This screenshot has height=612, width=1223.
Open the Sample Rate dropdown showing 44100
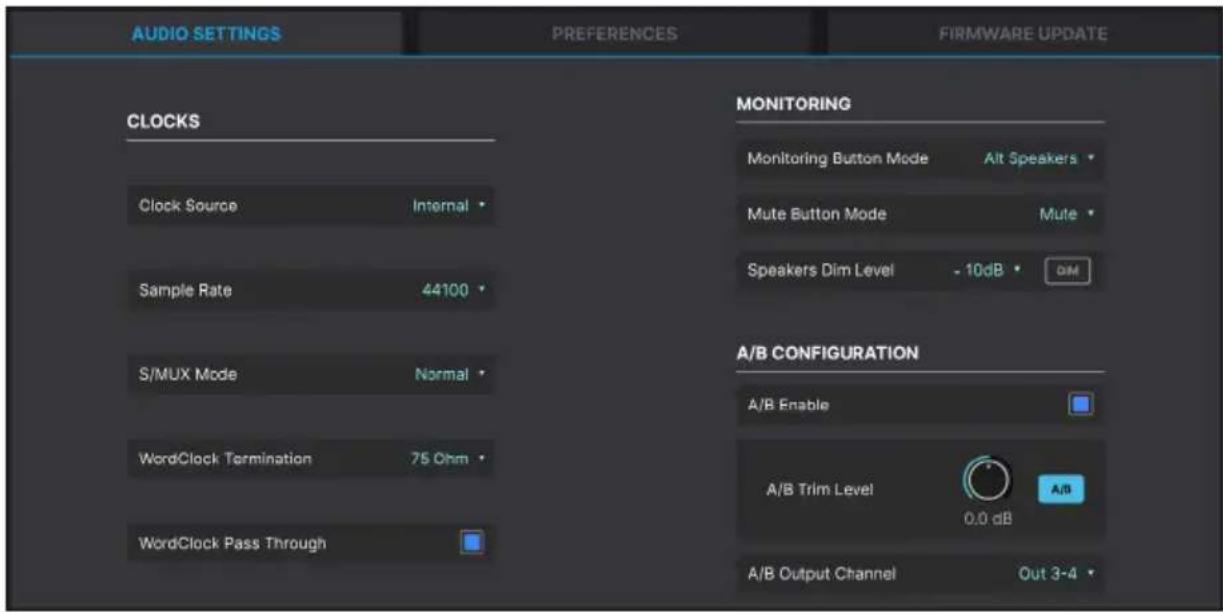click(x=453, y=290)
